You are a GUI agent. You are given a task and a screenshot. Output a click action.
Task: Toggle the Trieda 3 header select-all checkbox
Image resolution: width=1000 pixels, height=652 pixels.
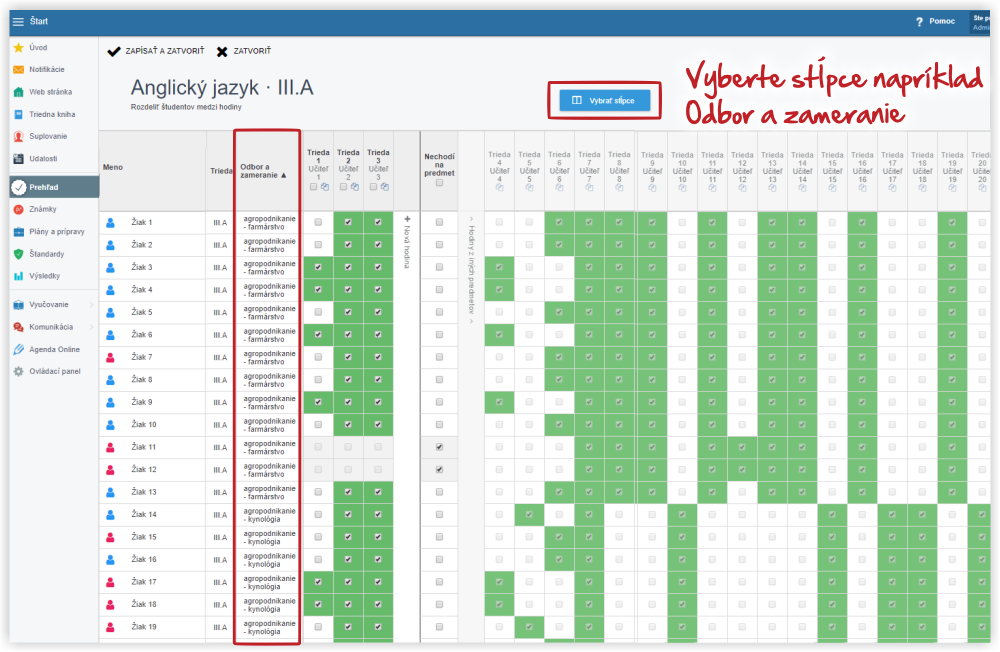tap(373, 187)
